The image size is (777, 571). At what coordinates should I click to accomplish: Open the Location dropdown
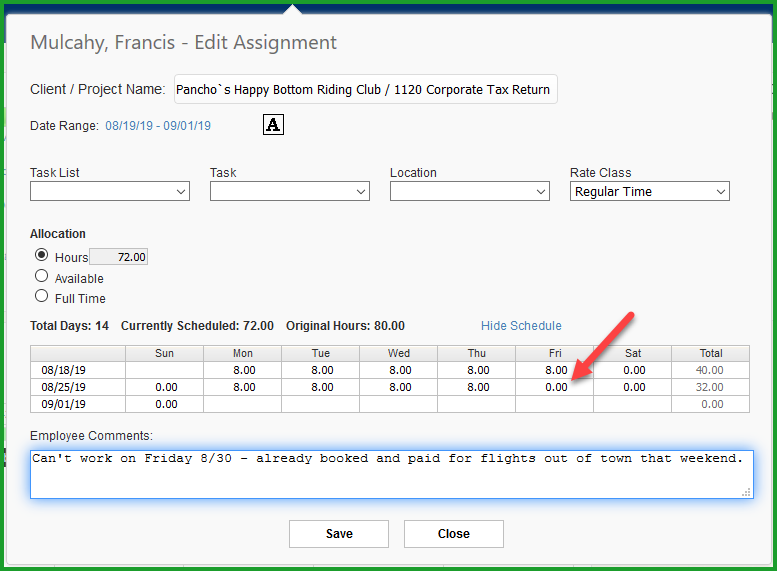(470, 191)
